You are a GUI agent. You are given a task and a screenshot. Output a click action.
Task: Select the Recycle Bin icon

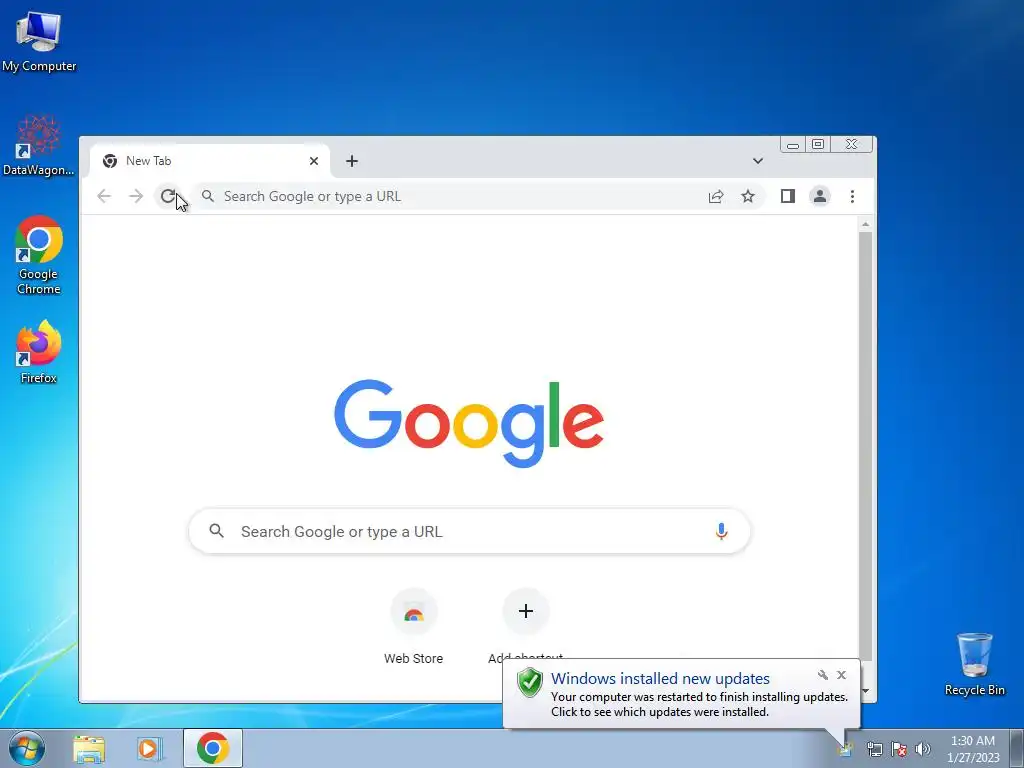click(x=974, y=664)
